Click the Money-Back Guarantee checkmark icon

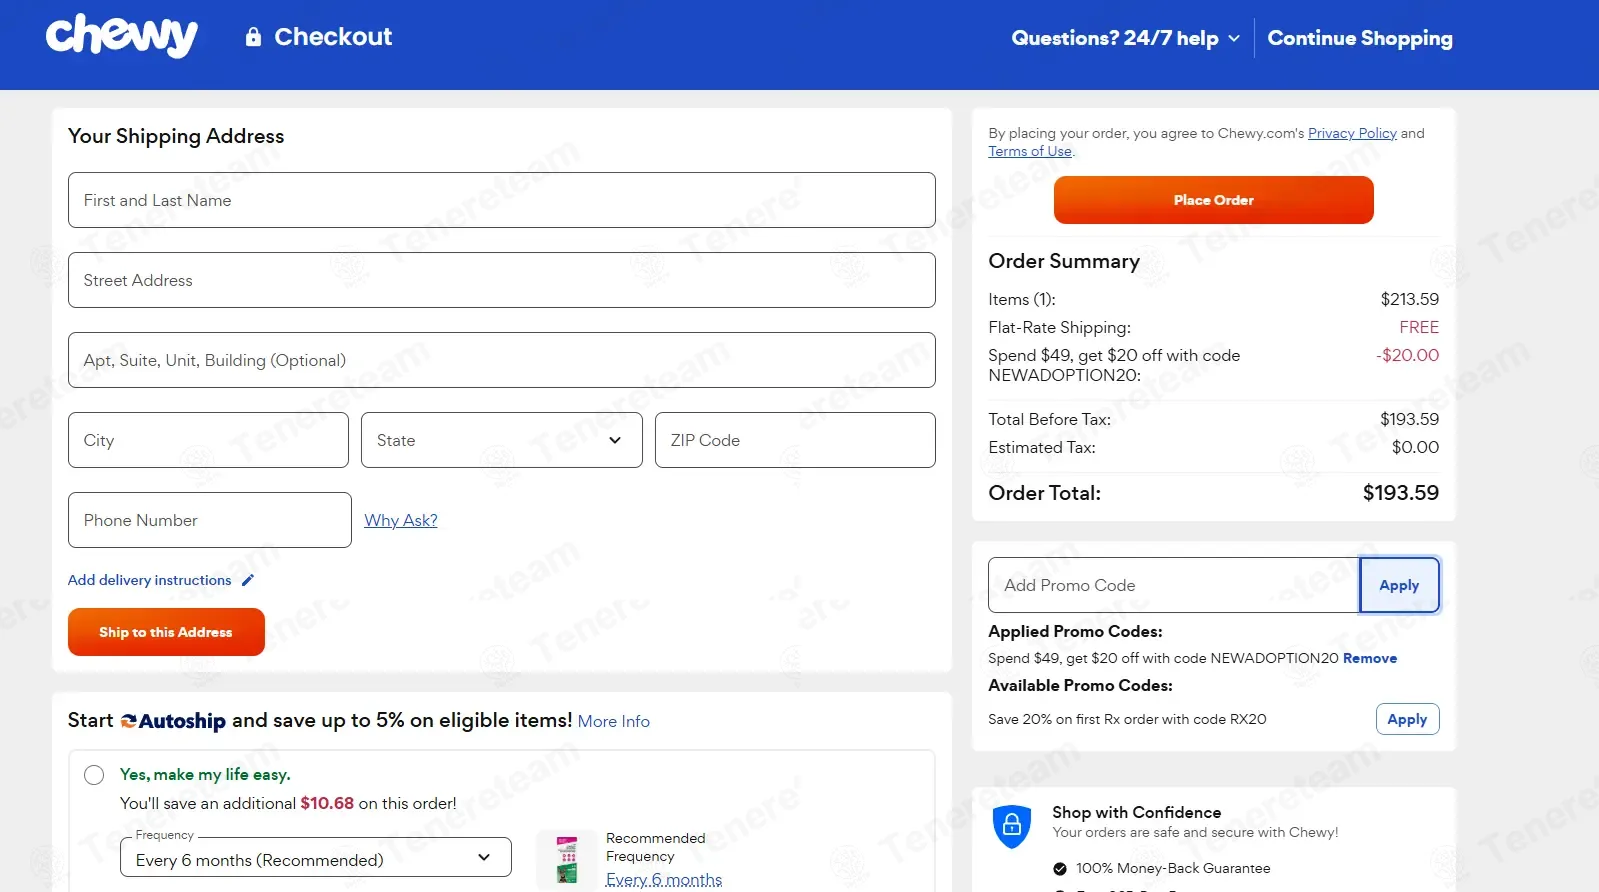(x=1060, y=868)
